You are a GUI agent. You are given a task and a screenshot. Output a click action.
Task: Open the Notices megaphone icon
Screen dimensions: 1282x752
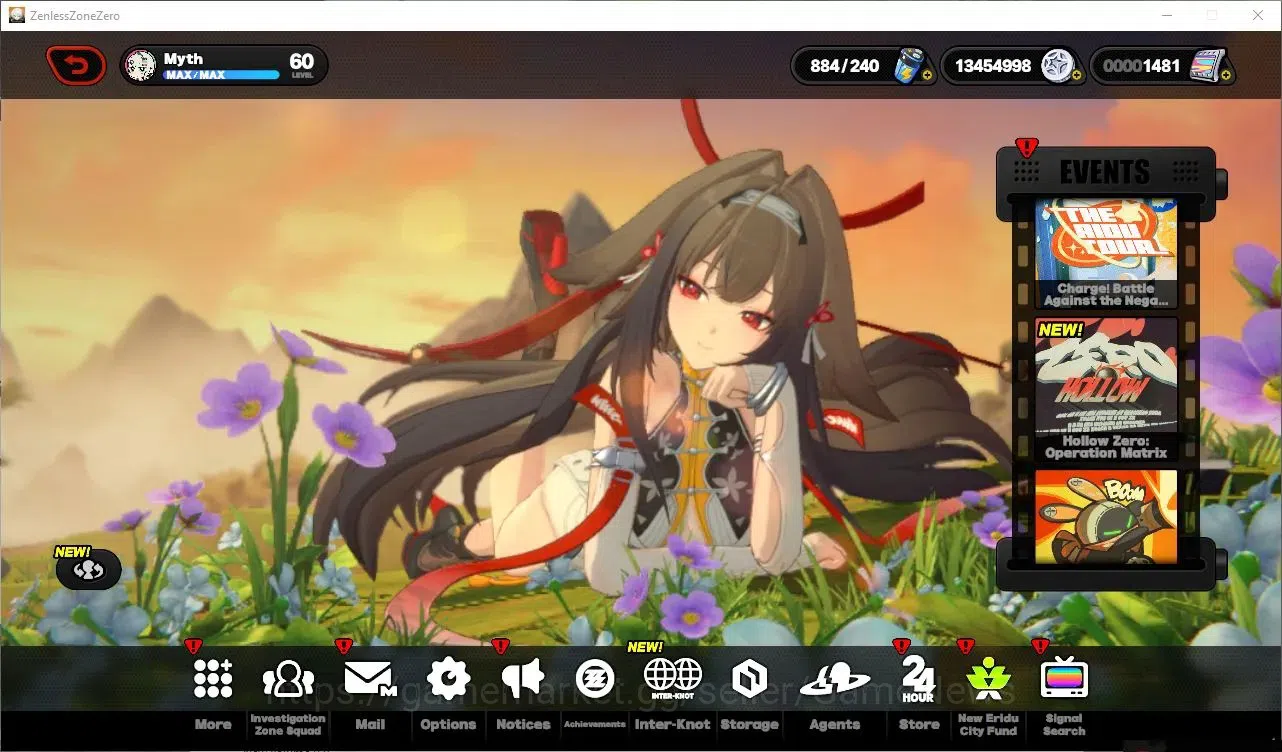pyautogui.click(x=523, y=679)
